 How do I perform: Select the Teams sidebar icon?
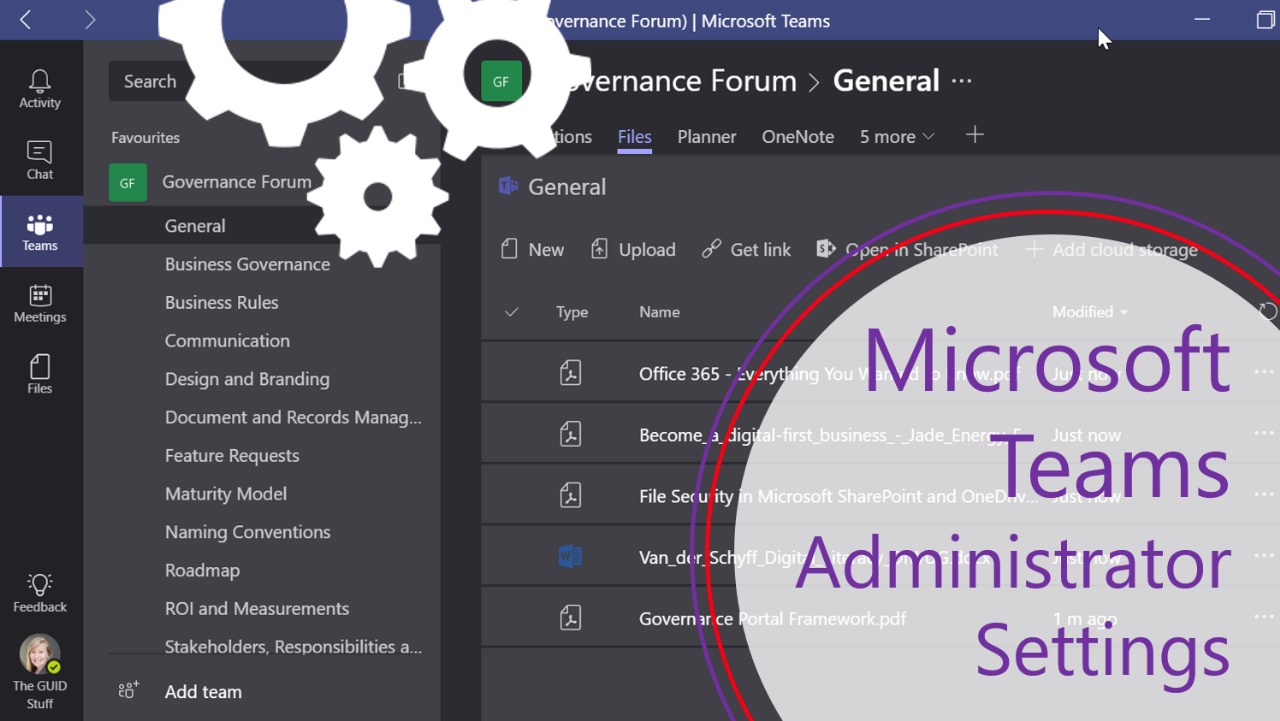(40, 232)
